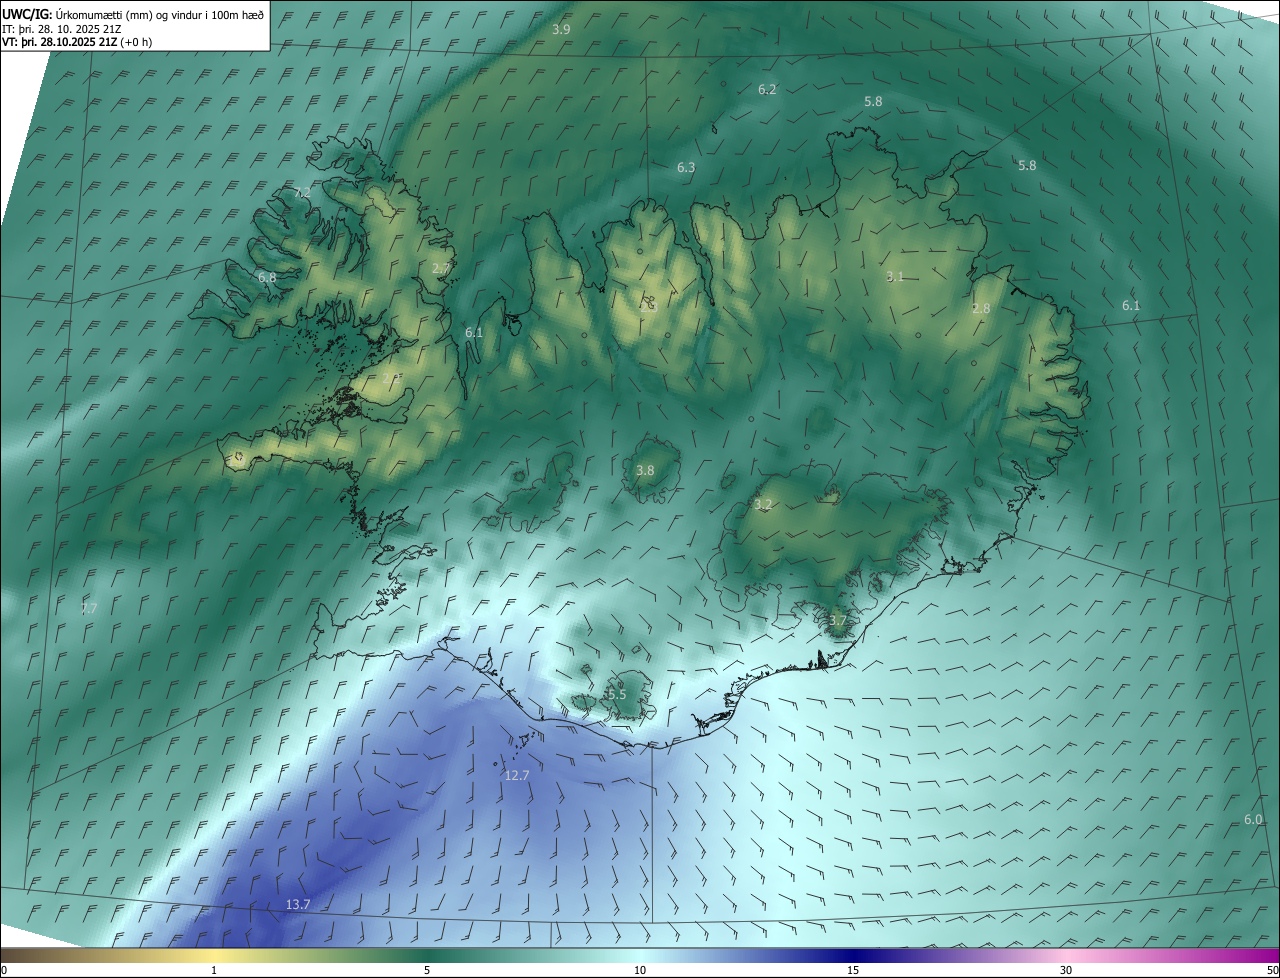The image size is (1280, 978).
Task: Click the 6.3 value label
Action: click(x=686, y=168)
